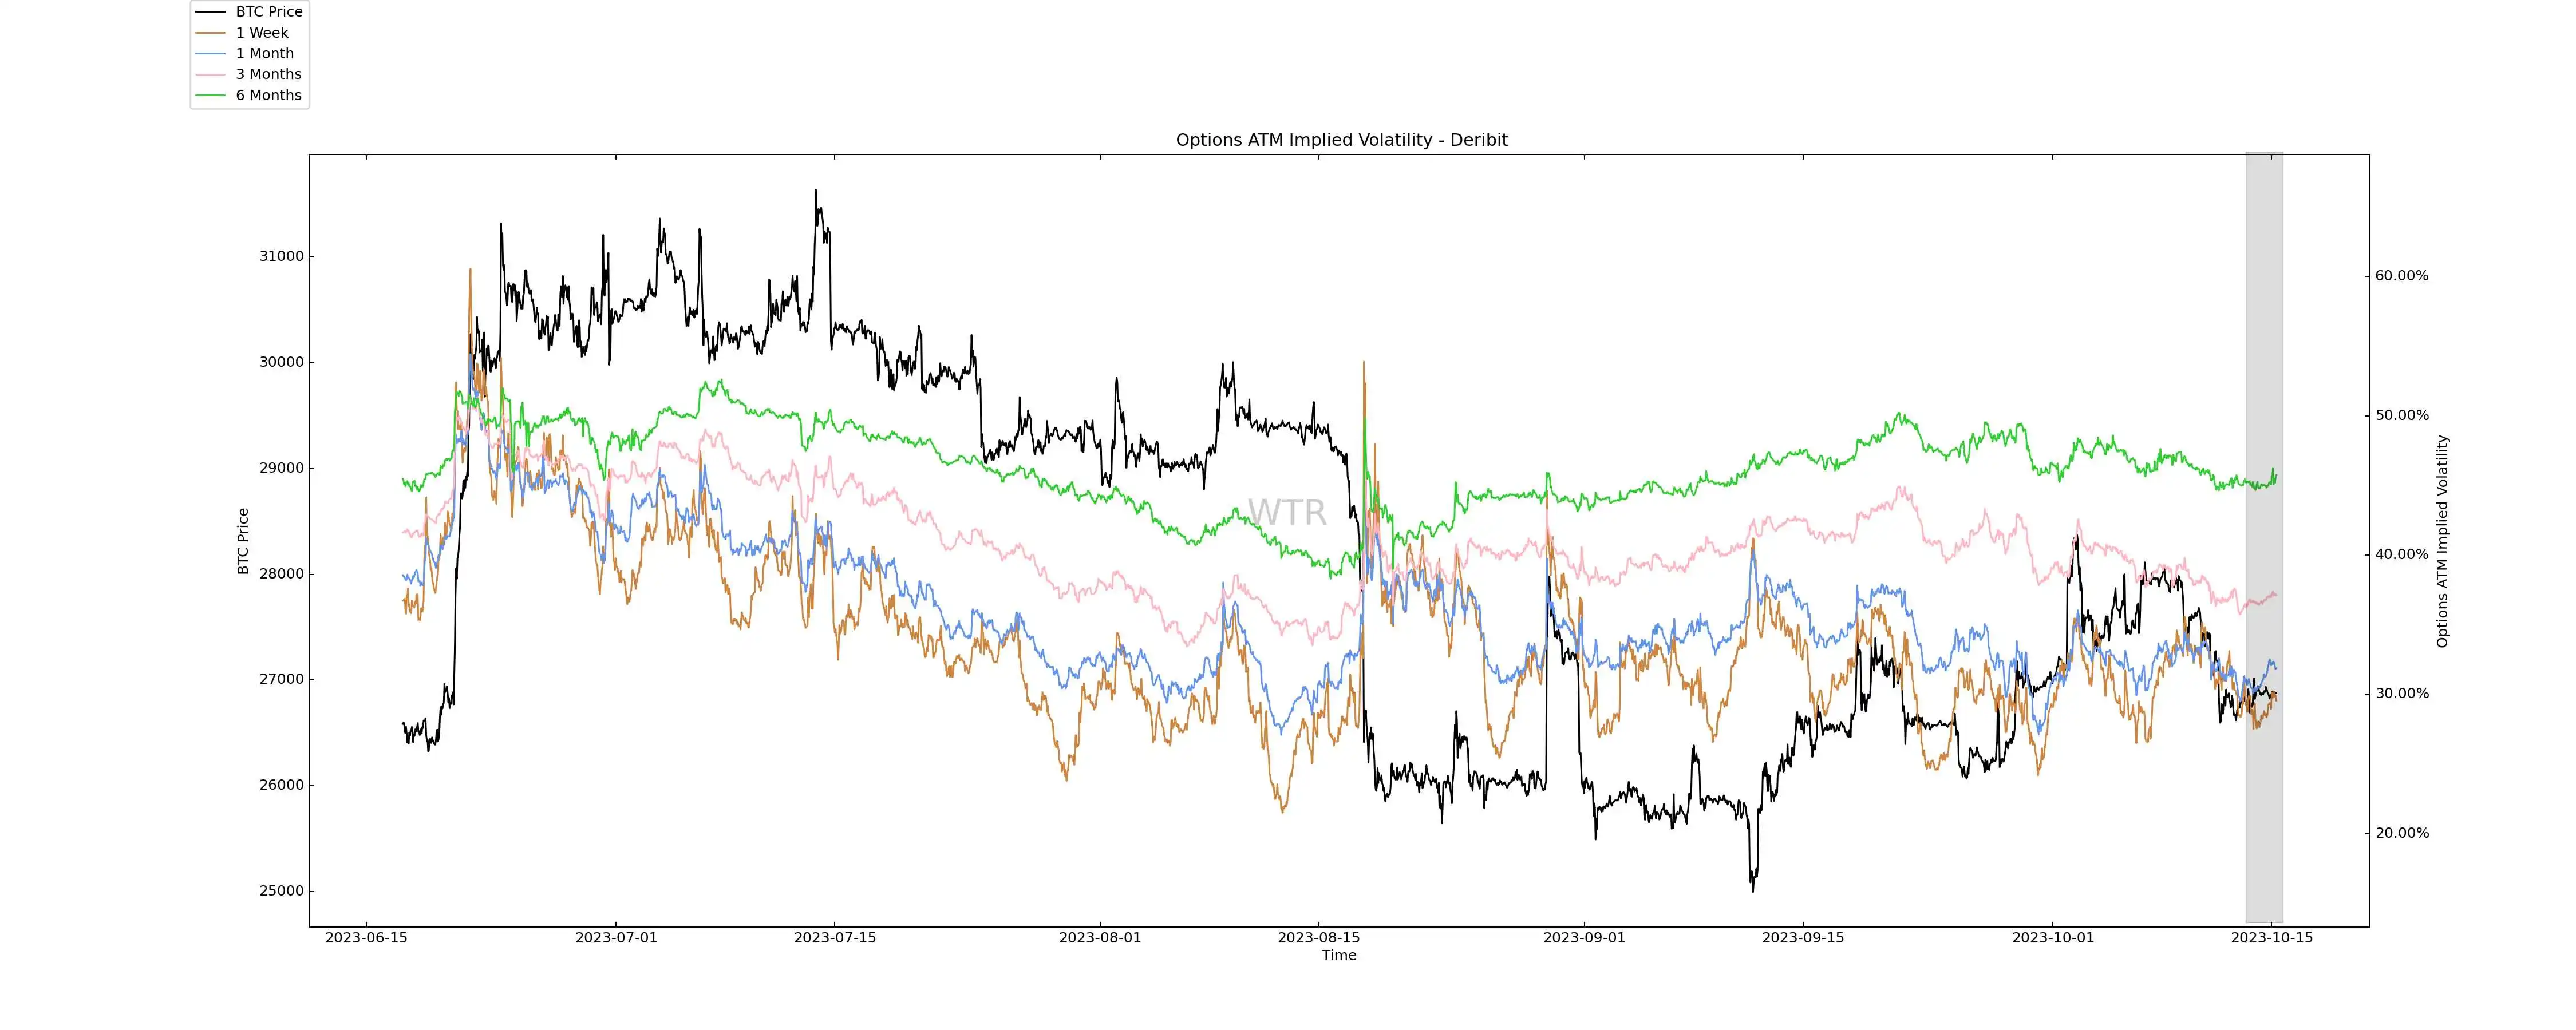Click the WTR watermark in chart center
Image resolution: width=2576 pixels, height=1030 pixels.
tap(1287, 513)
